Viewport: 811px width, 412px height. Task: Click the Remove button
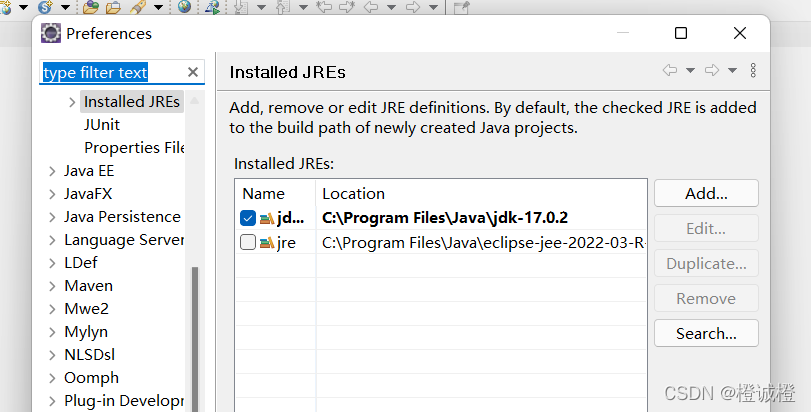706,298
